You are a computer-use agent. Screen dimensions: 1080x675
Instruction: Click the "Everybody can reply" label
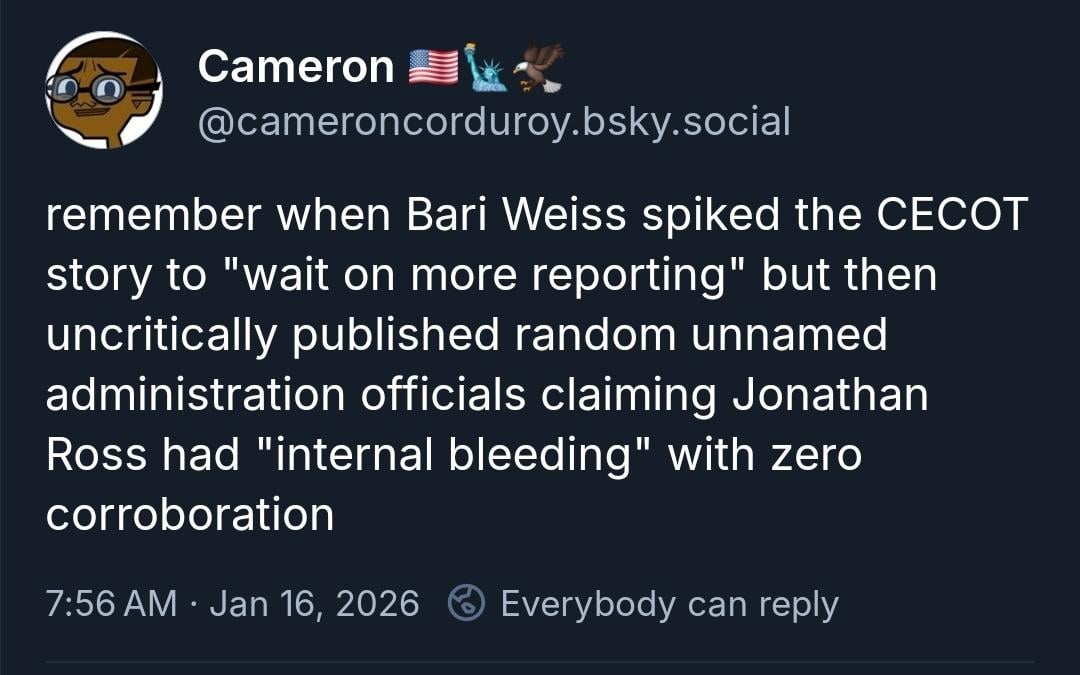tap(669, 604)
